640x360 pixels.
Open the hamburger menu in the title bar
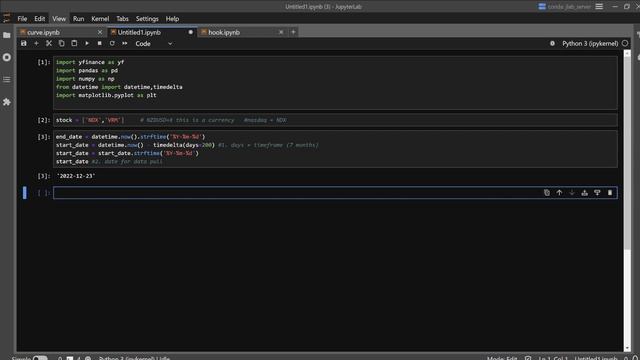pos(599,7)
